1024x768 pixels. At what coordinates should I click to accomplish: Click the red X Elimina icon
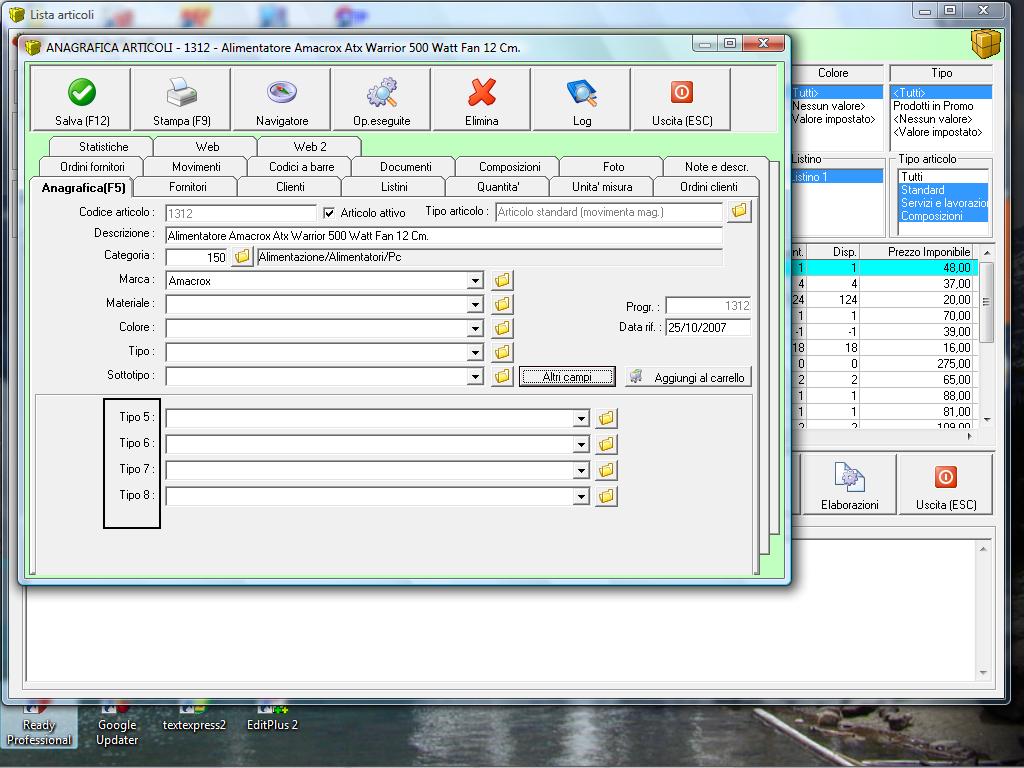tap(482, 94)
